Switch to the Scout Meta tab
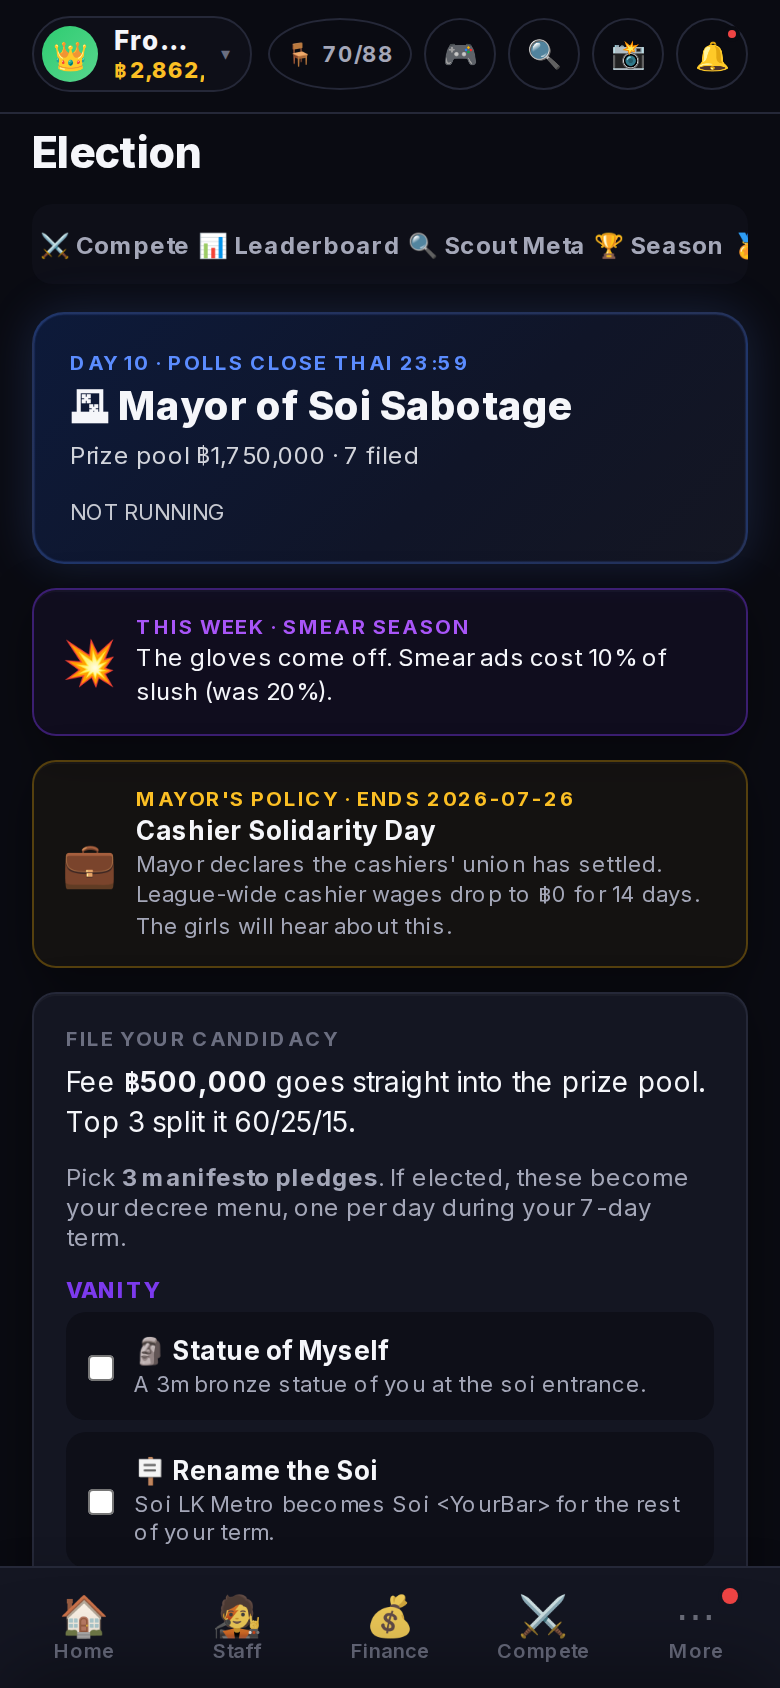 497,246
